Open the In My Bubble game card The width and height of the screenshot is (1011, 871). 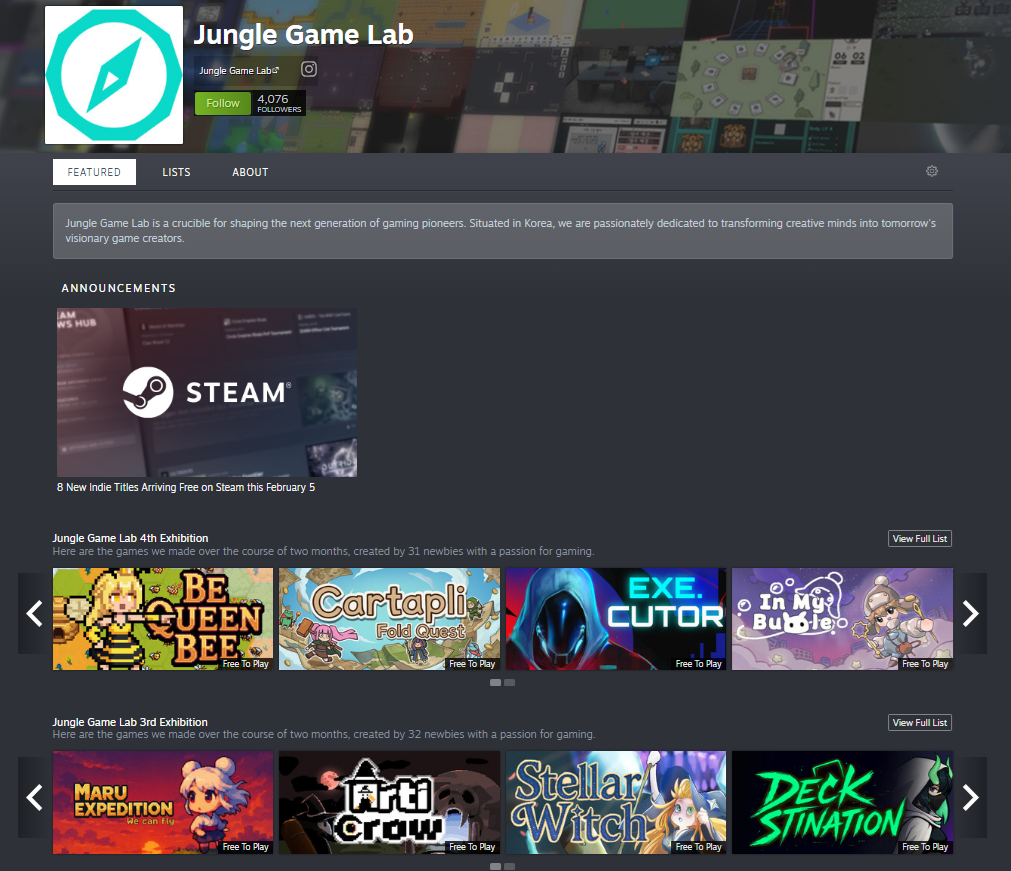[x=842, y=619]
